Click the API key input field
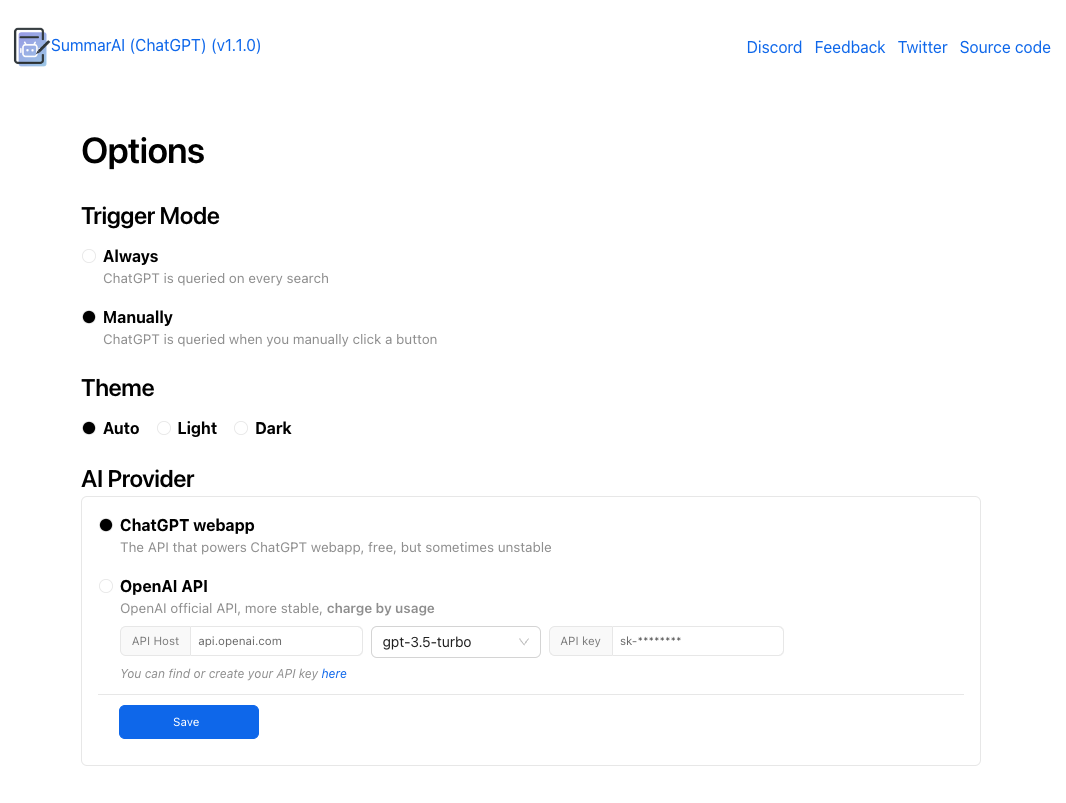 pos(697,641)
